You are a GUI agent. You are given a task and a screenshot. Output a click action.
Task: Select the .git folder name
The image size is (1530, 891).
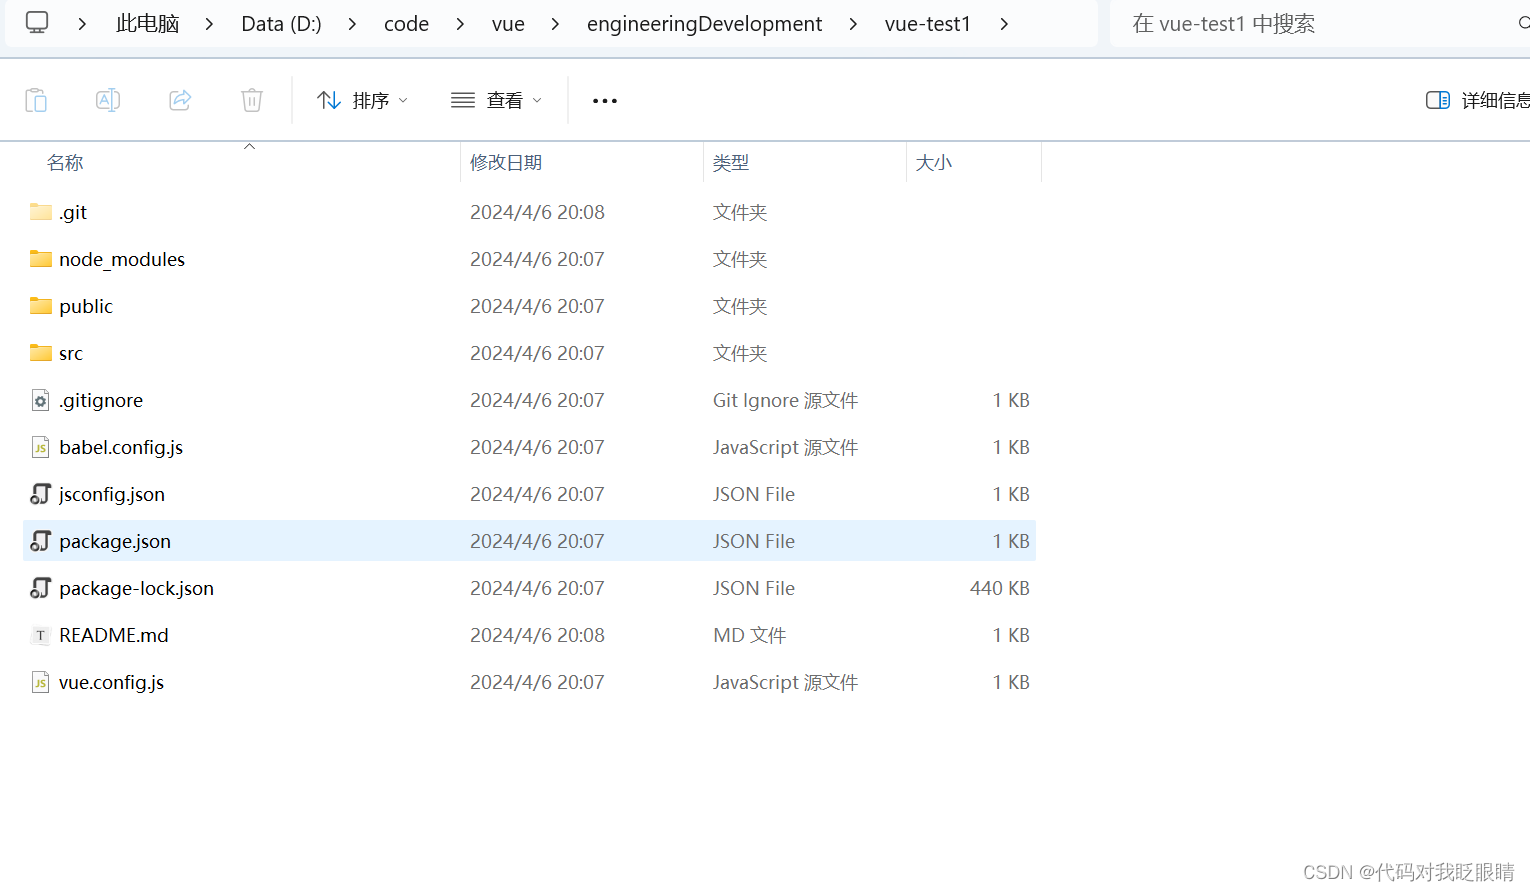tap(73, 212)
